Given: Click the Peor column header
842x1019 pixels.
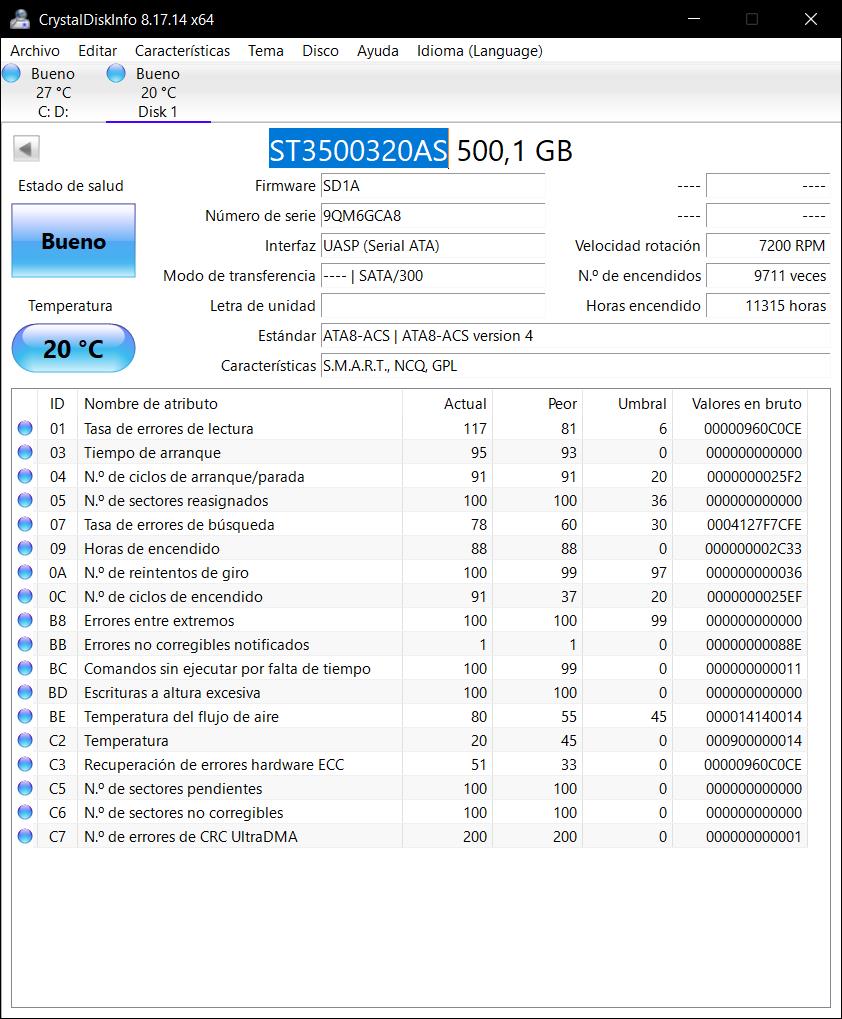Looking at the screenshot, I should (x=537, y=404).
